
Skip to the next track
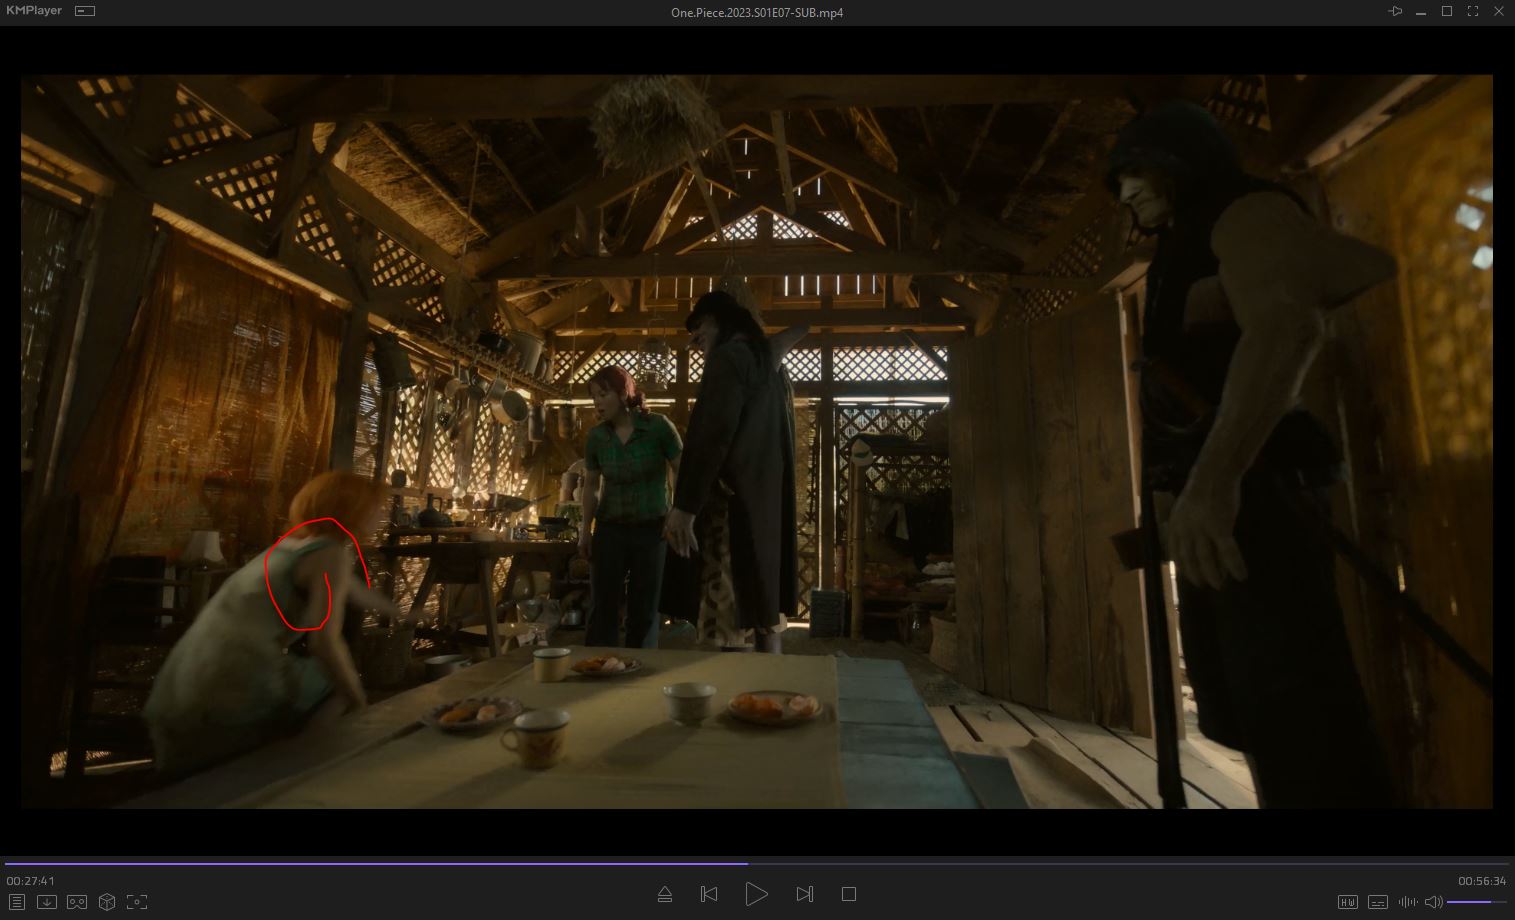point(805,894)
